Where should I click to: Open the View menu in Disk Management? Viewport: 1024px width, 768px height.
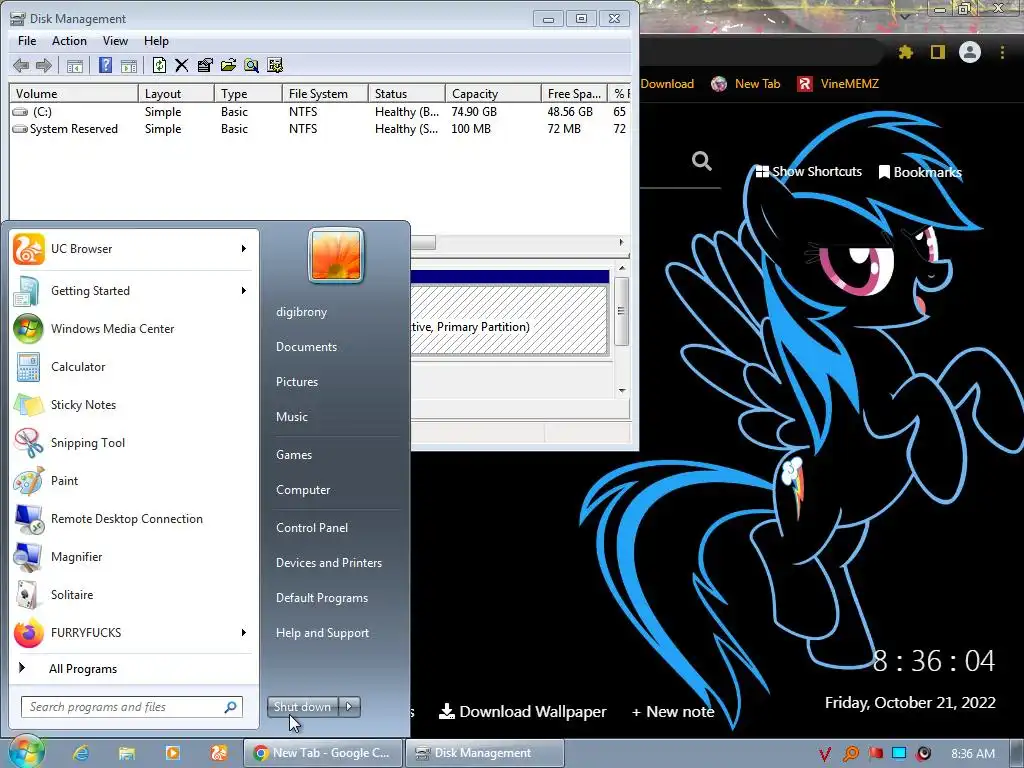point(115,40)
